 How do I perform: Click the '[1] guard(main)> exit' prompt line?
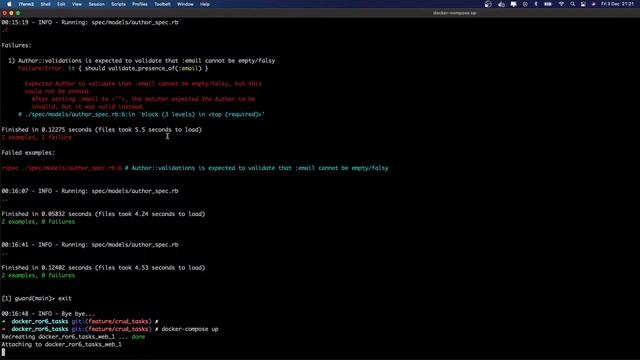click(x=36, y=298)
